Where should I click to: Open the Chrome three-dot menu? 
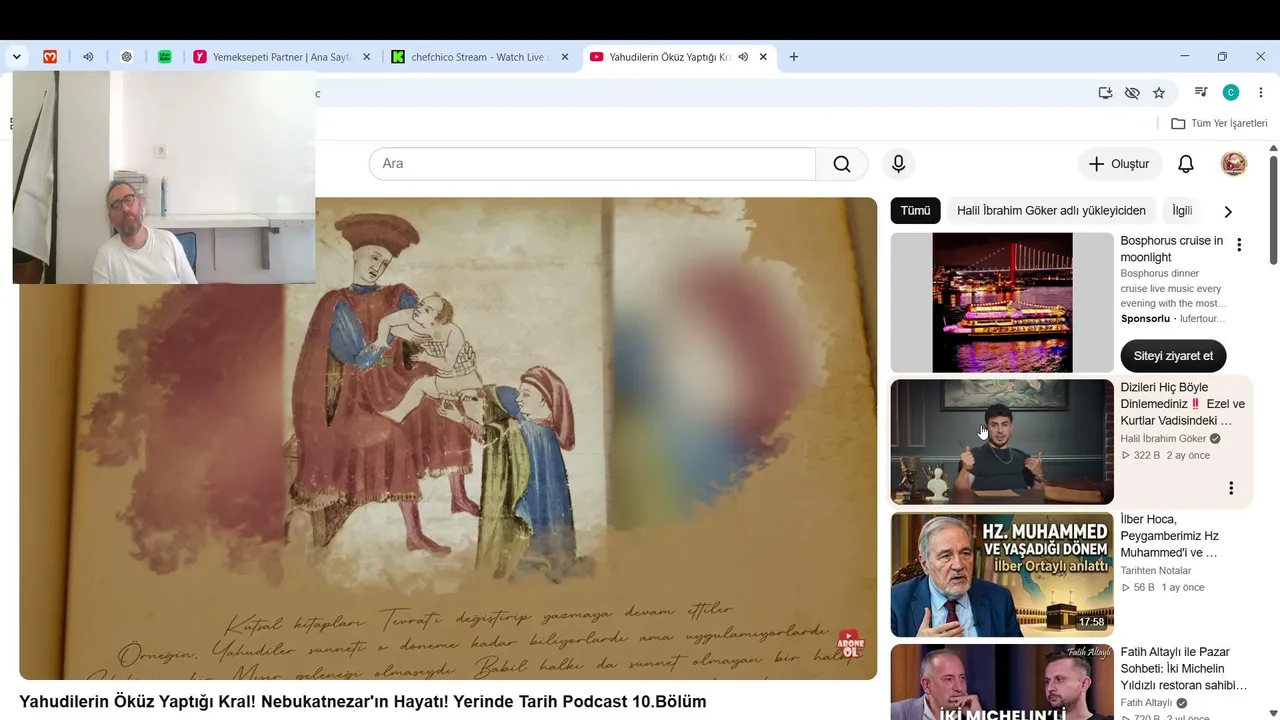[x=1260, y=93]
